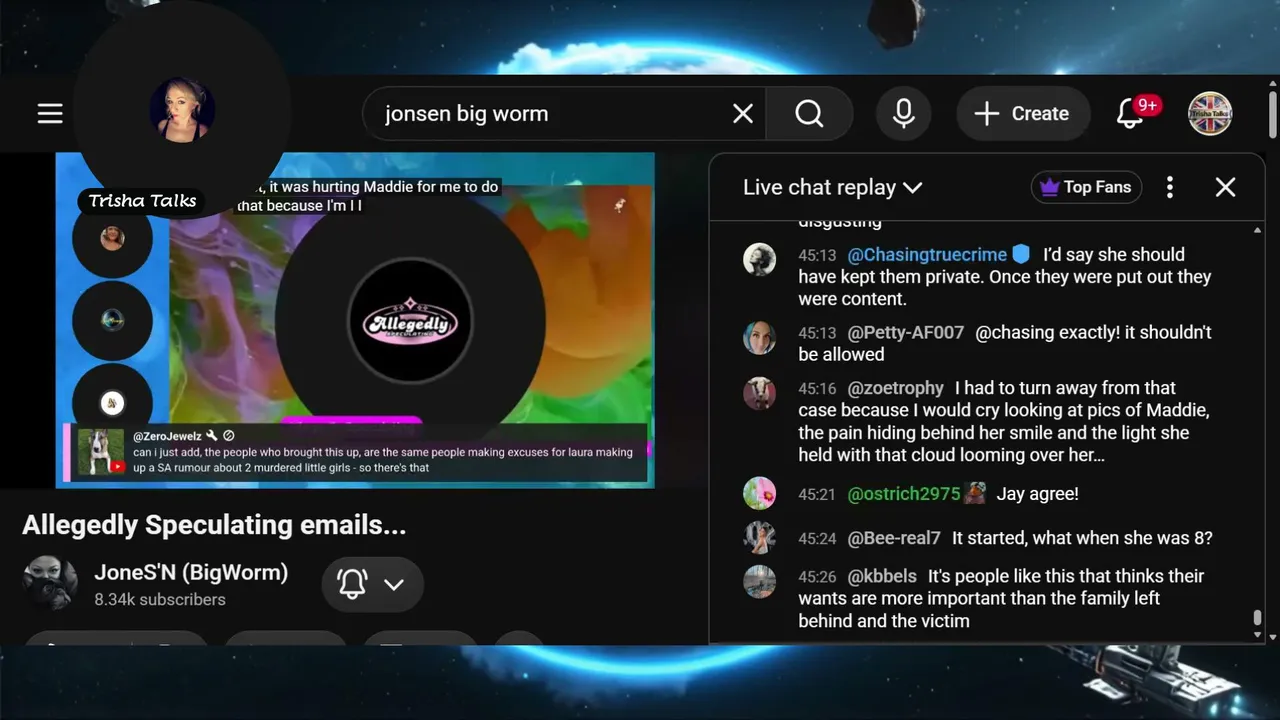Open live chat more options menu
The width and height of the screenshot is (1280, 720).
point(1170,187)
